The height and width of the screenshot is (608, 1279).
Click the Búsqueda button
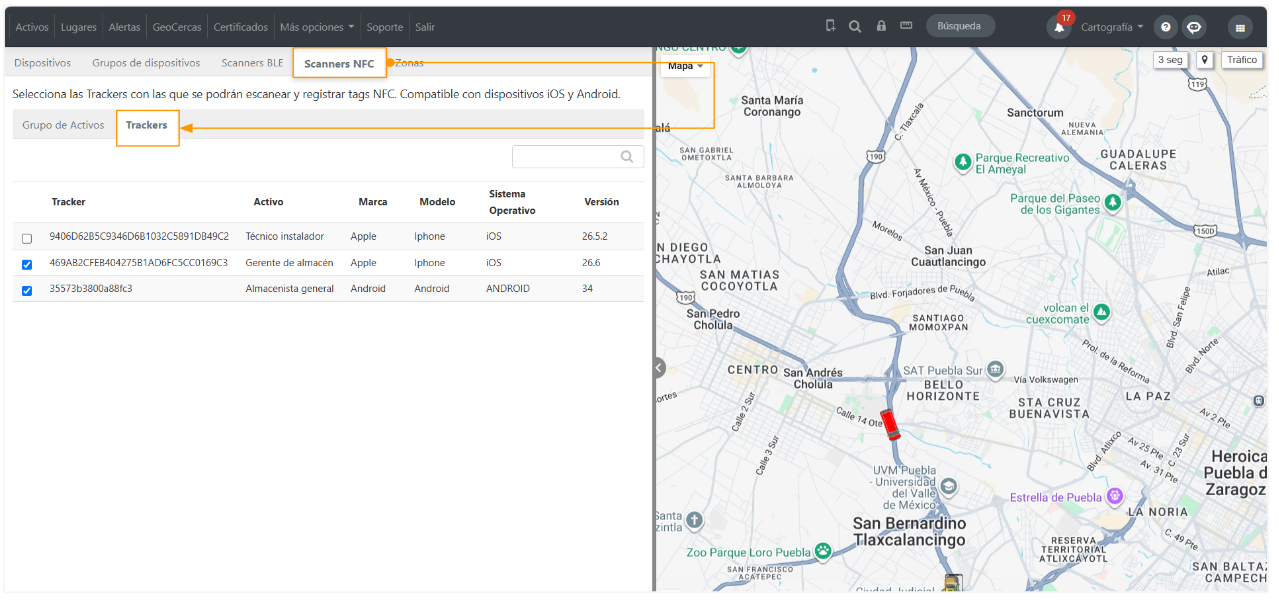click(x=960, y=26)
